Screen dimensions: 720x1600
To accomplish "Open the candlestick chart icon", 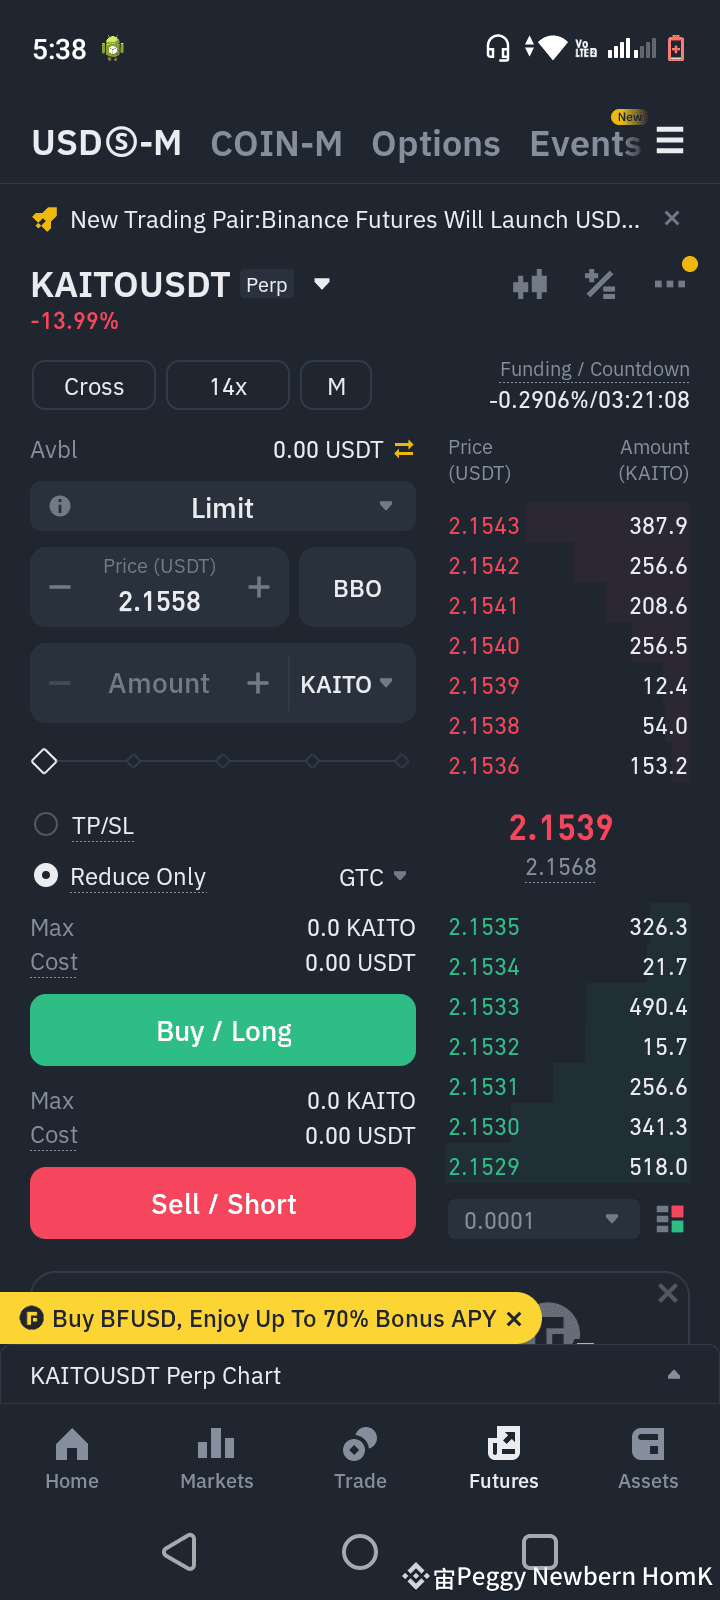I will tap(530, 285).
